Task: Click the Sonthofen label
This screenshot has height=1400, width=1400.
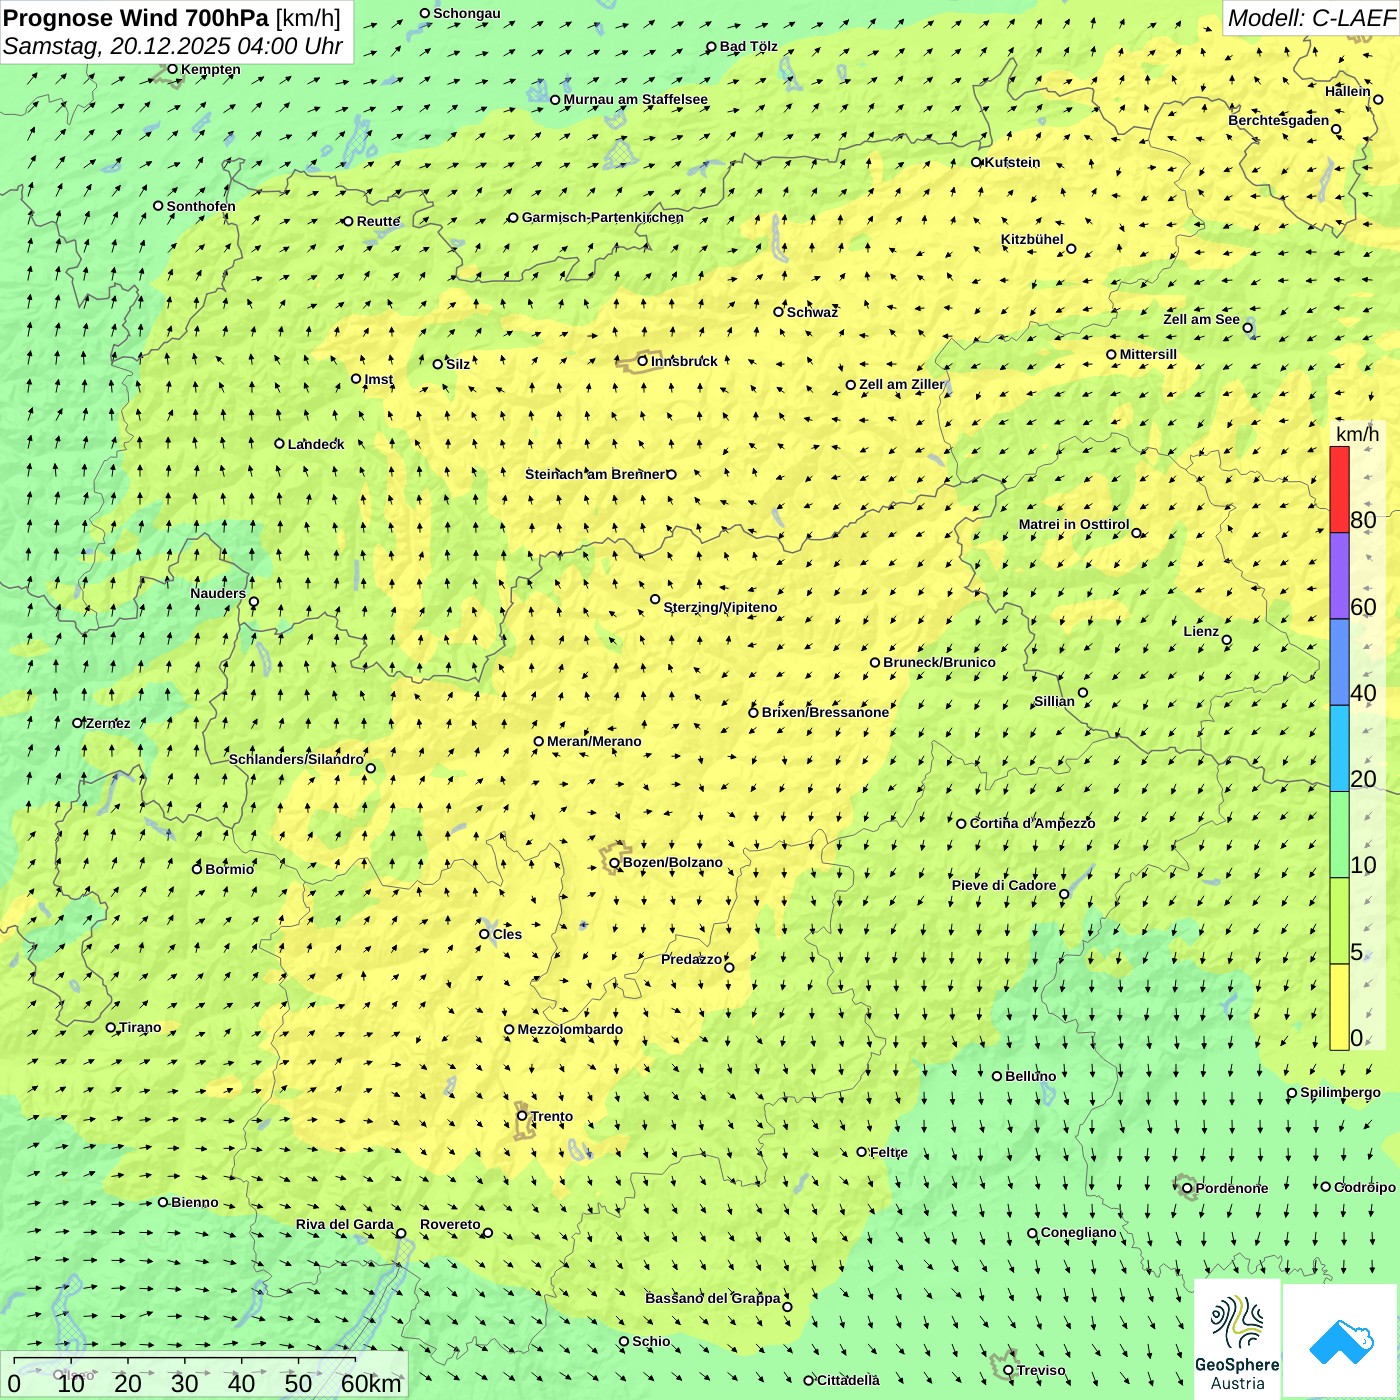Action: pos(201,206)
